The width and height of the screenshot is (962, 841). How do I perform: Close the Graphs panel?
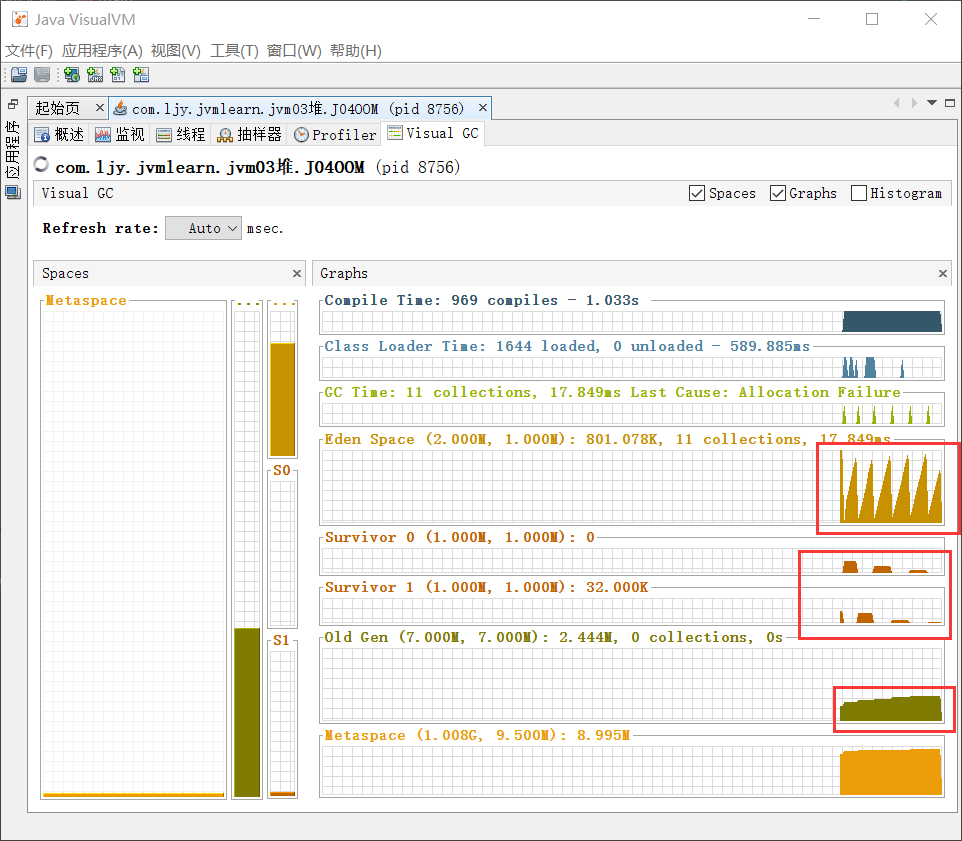[x=943, y=274]
